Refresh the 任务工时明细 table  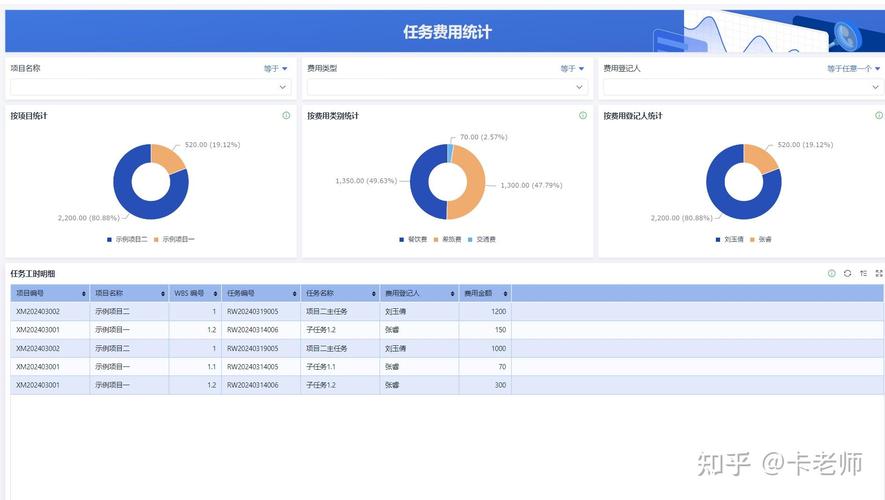847,273
